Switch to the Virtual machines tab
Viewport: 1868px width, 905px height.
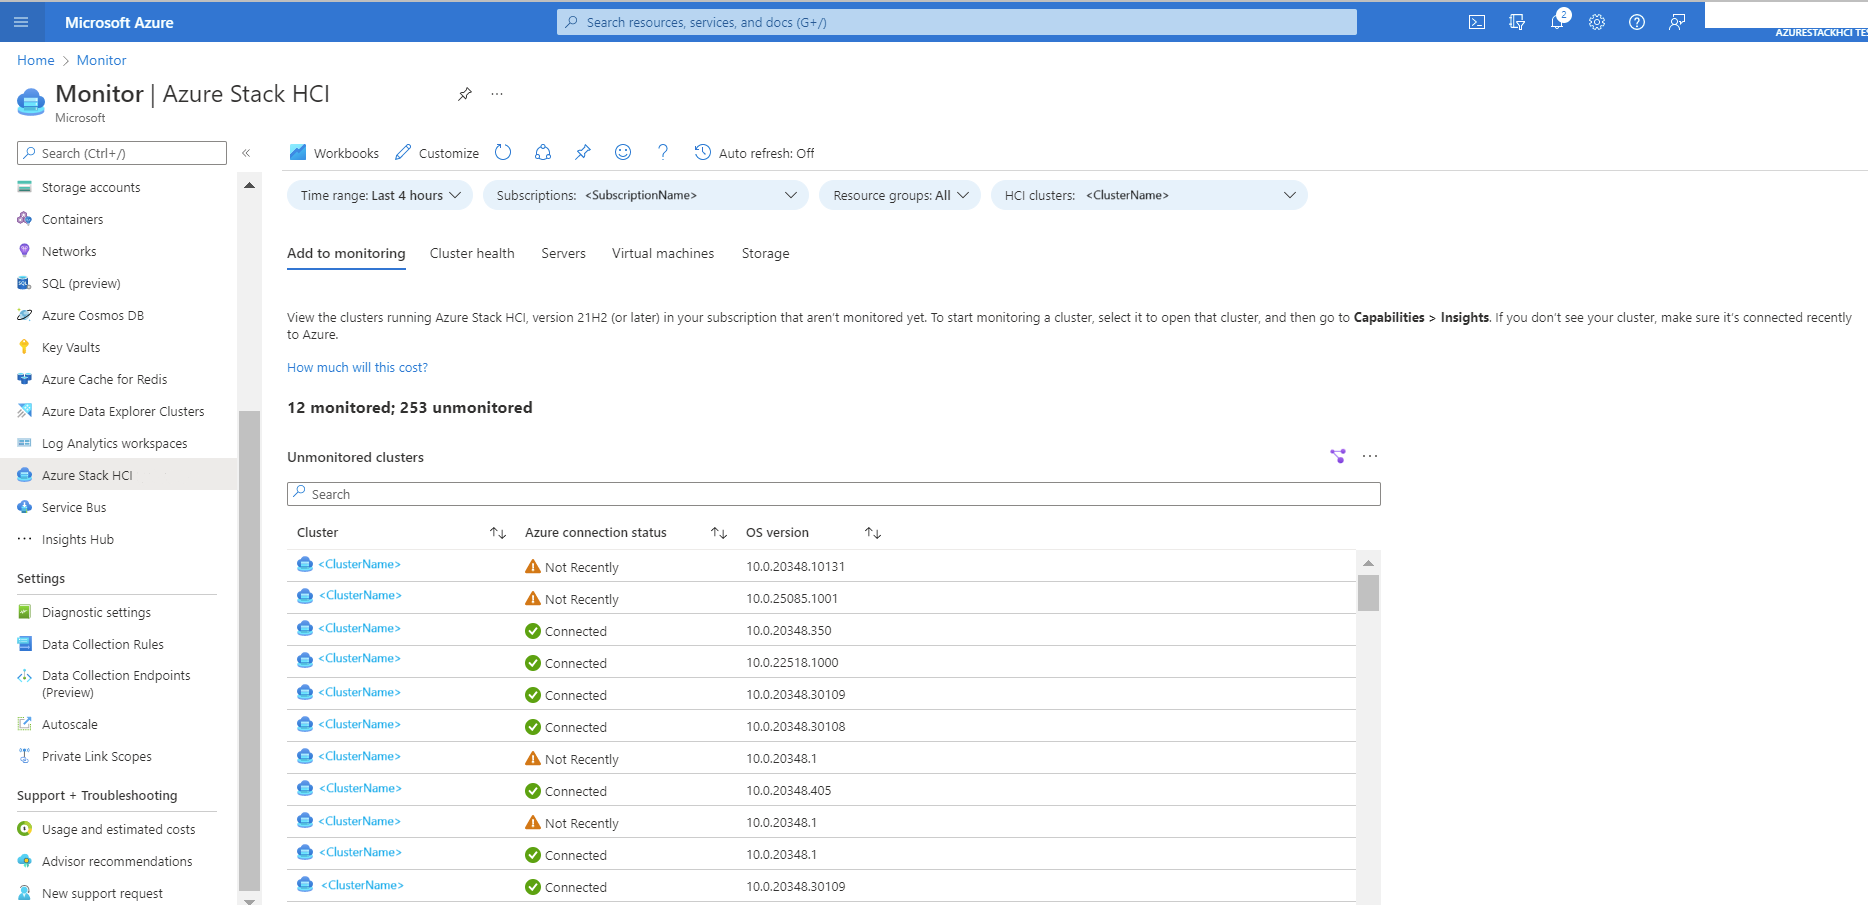663,254
